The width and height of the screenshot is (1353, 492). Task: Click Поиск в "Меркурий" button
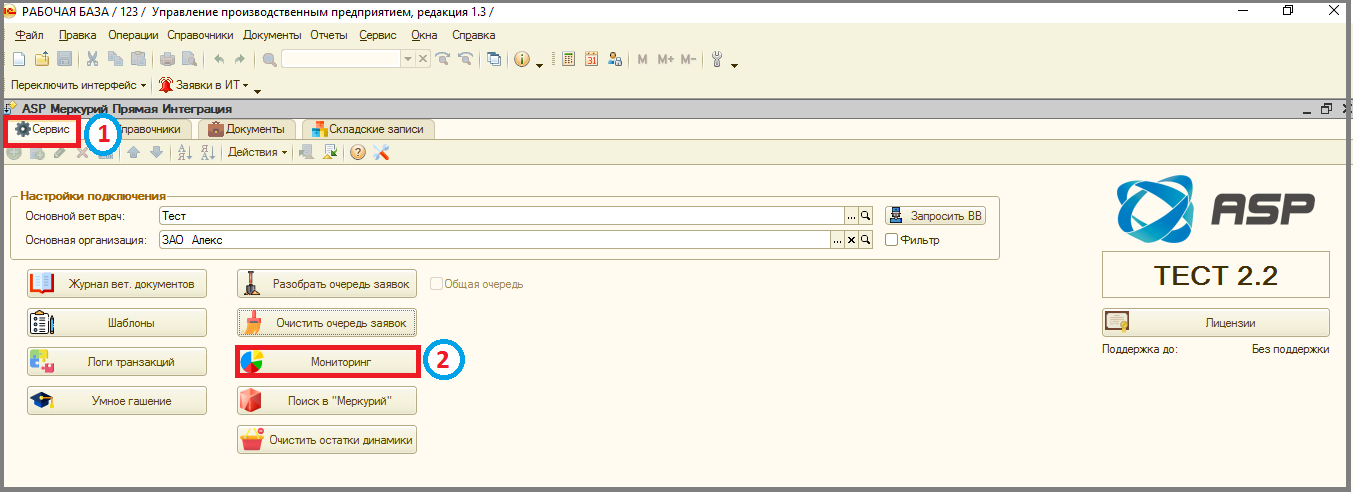click(x=327, y=401)
